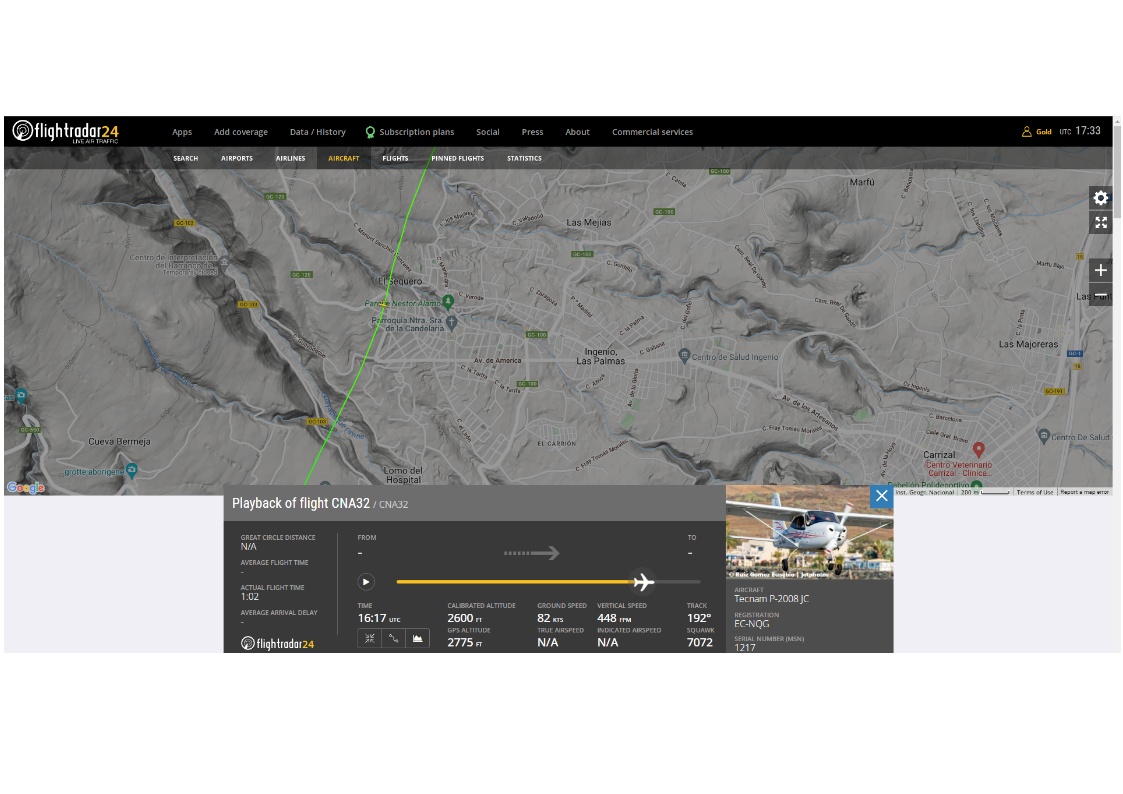Click the Centro de Salud Ingenio marker

pos(684,355)
